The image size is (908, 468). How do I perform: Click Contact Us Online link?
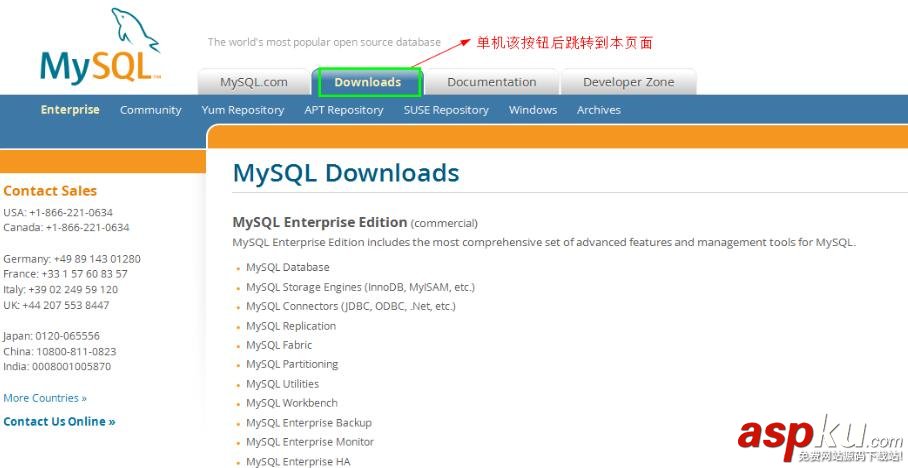[x=59, y=422]
